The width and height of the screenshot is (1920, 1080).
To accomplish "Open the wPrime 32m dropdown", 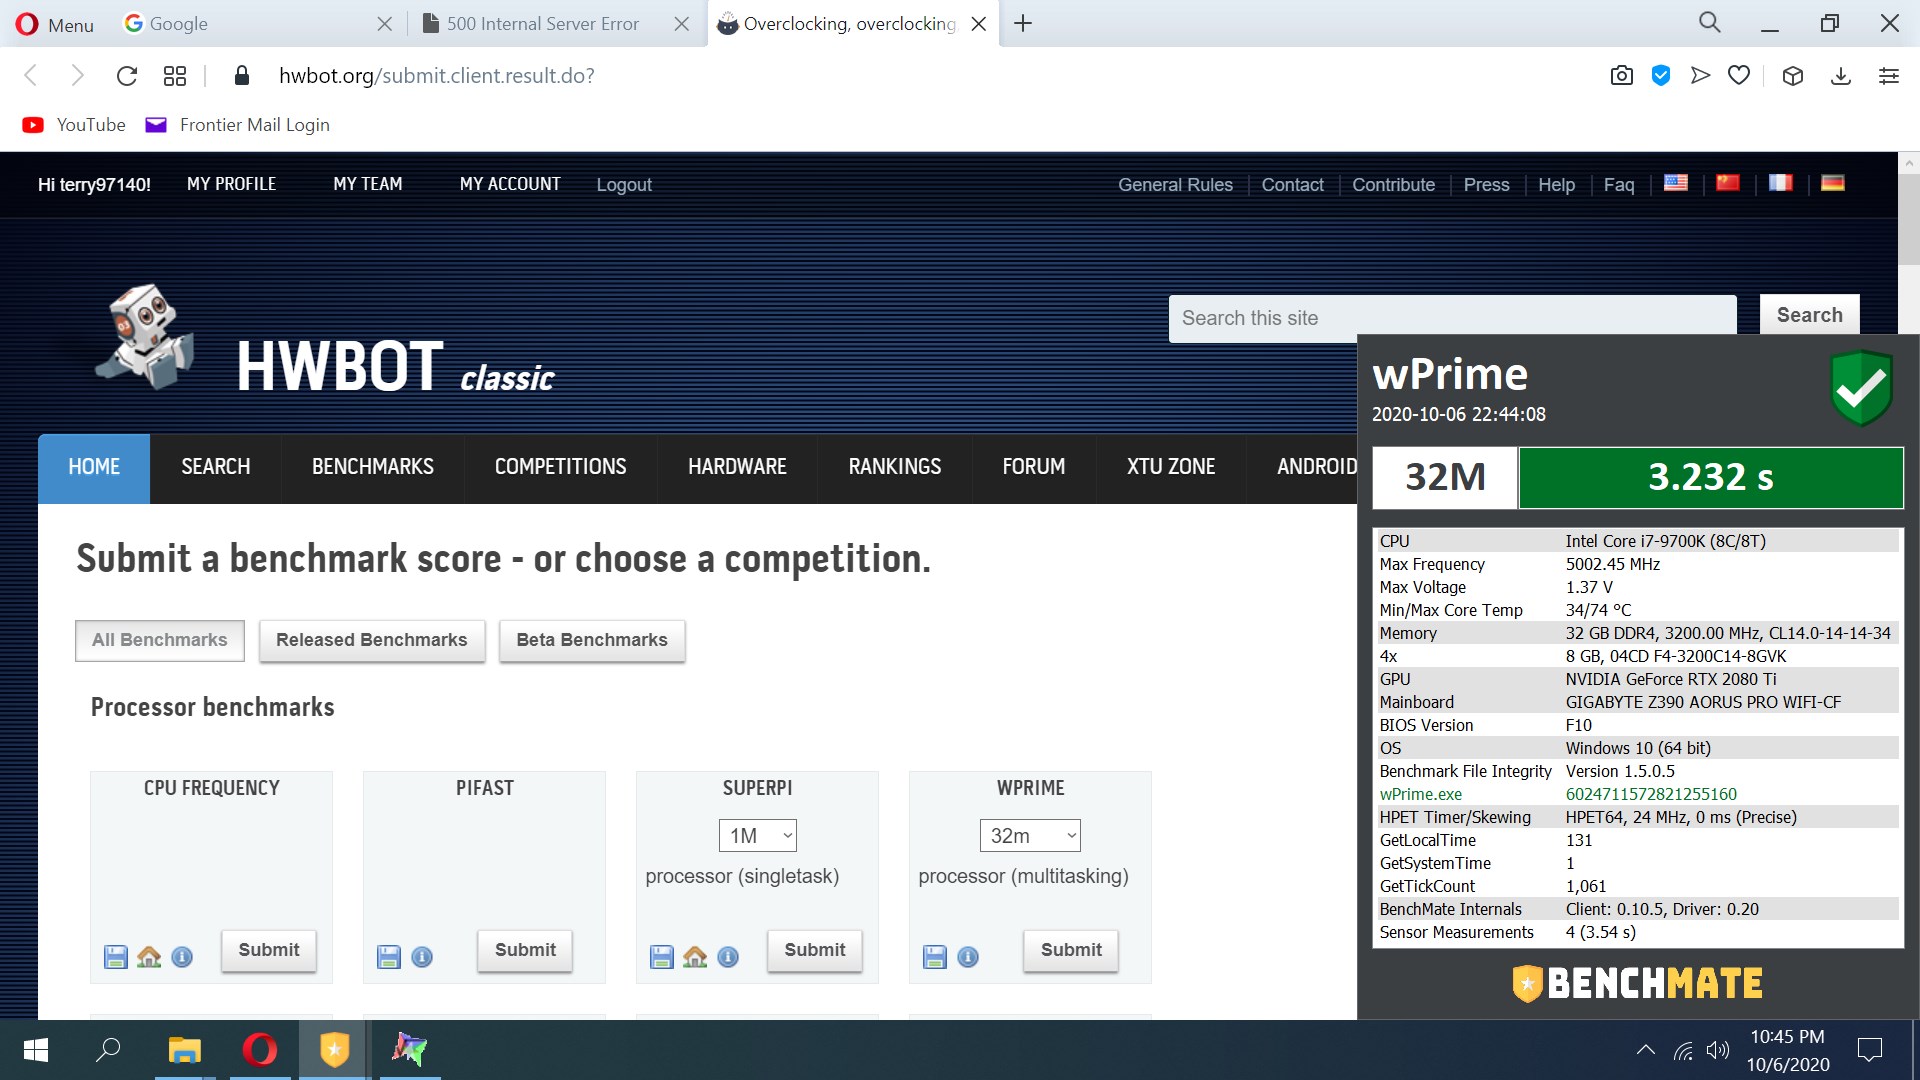I will (x=1030, y=835).
